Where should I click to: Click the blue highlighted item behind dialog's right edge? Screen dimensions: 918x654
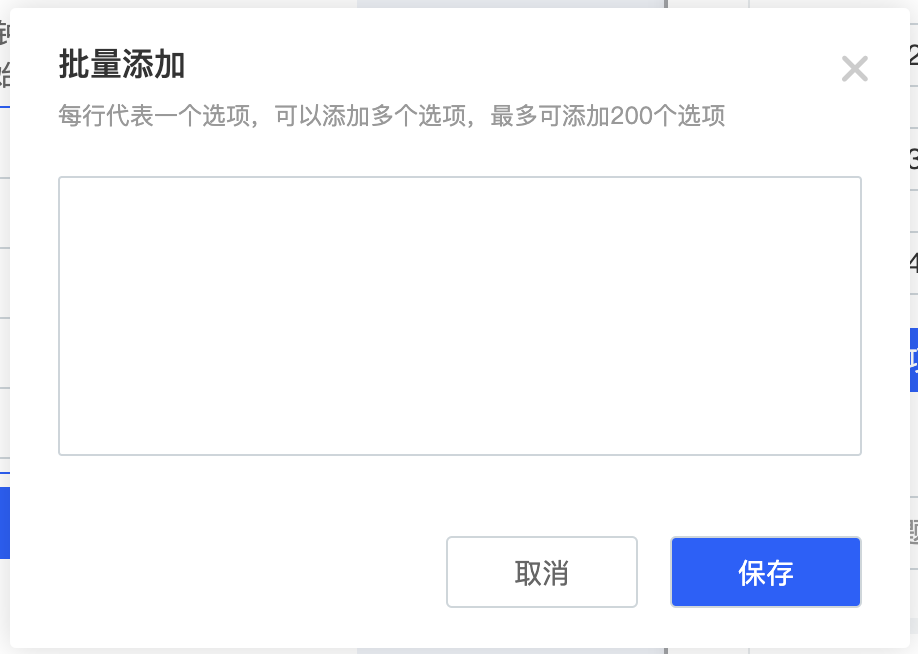(x=914, y=359)
